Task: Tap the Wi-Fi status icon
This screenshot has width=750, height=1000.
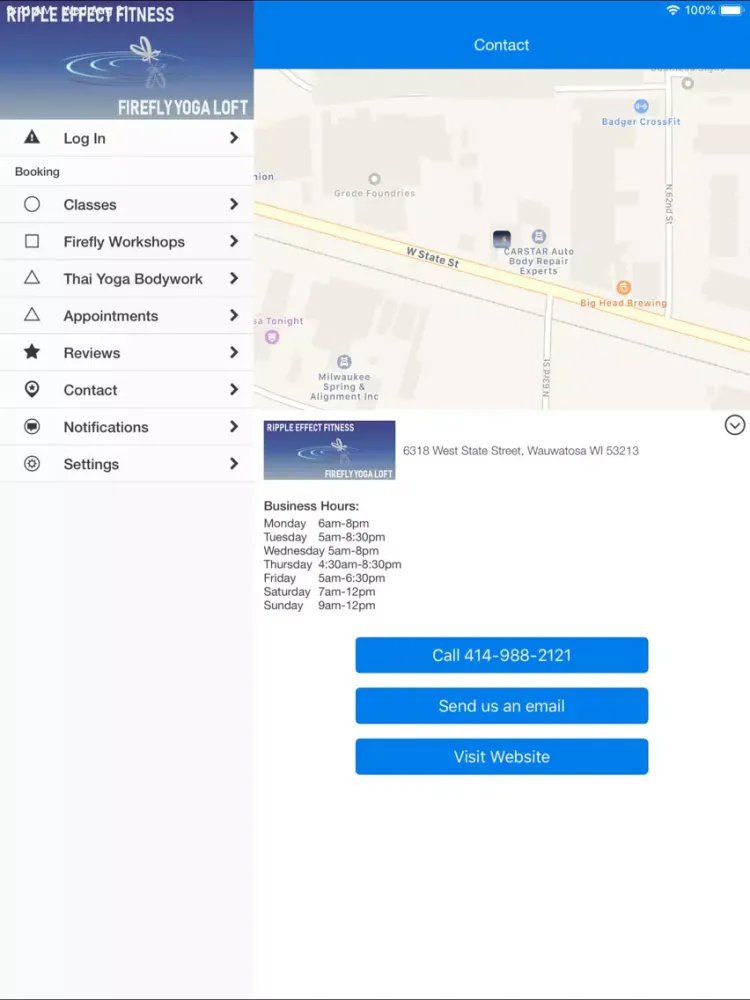Action: pyautogui.click(x=672, y=10)
